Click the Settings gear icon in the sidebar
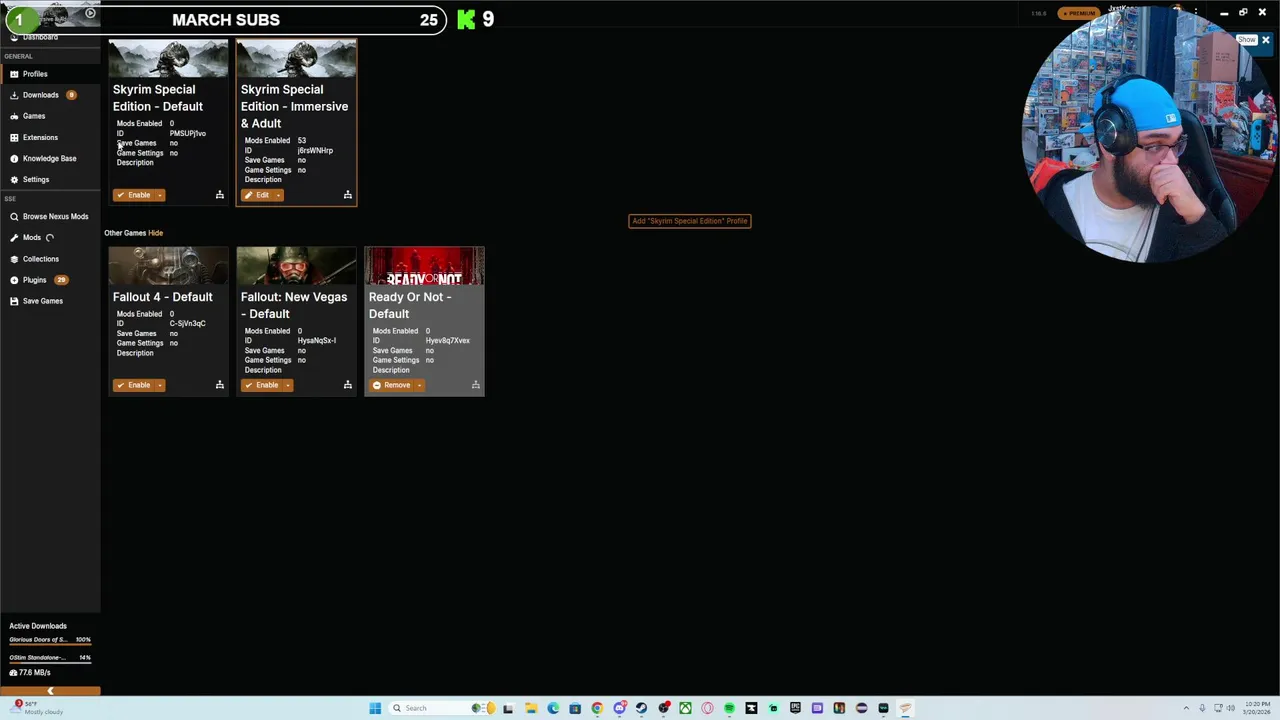 (14, 179)
